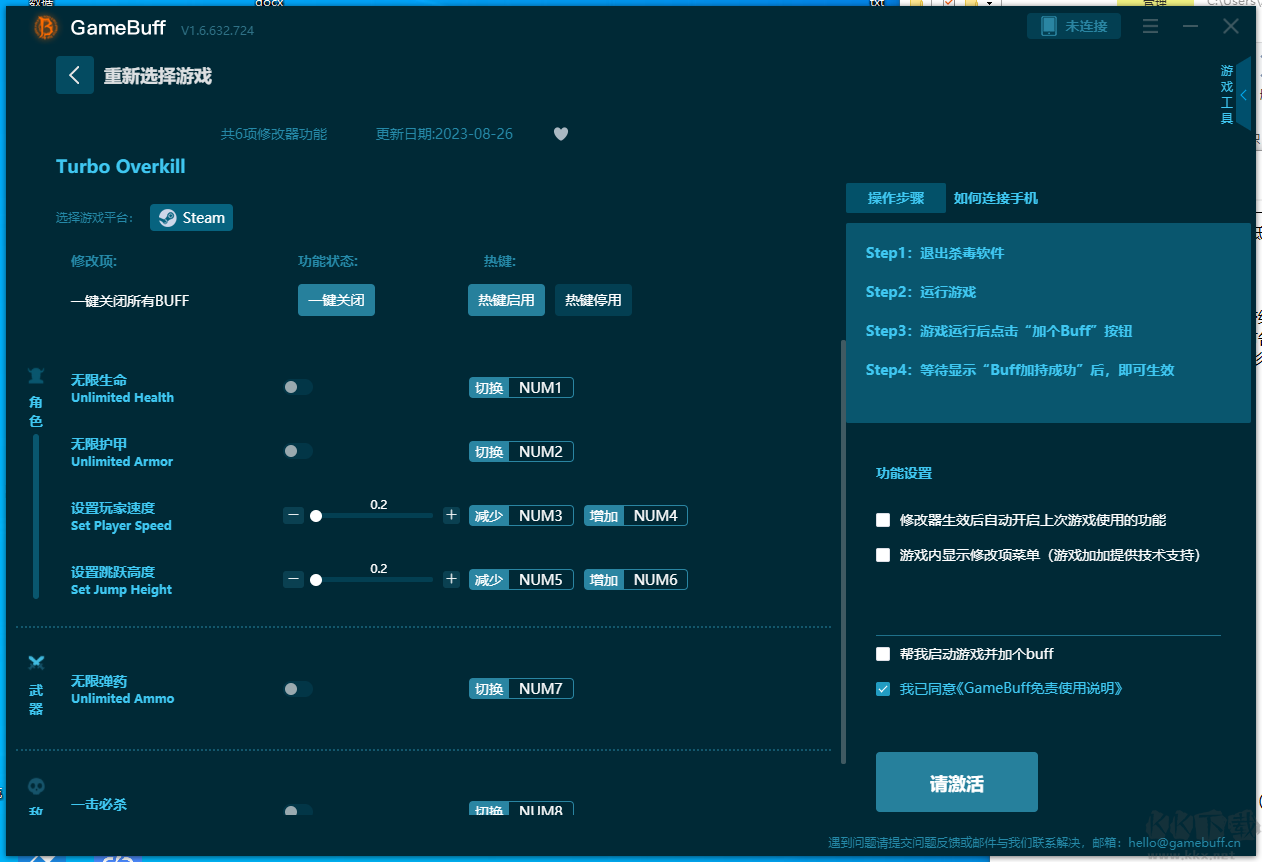The image size is (1262, 862).
Task: Go back using the arrow beside 重新选择游戏
Action: (75, 75)
